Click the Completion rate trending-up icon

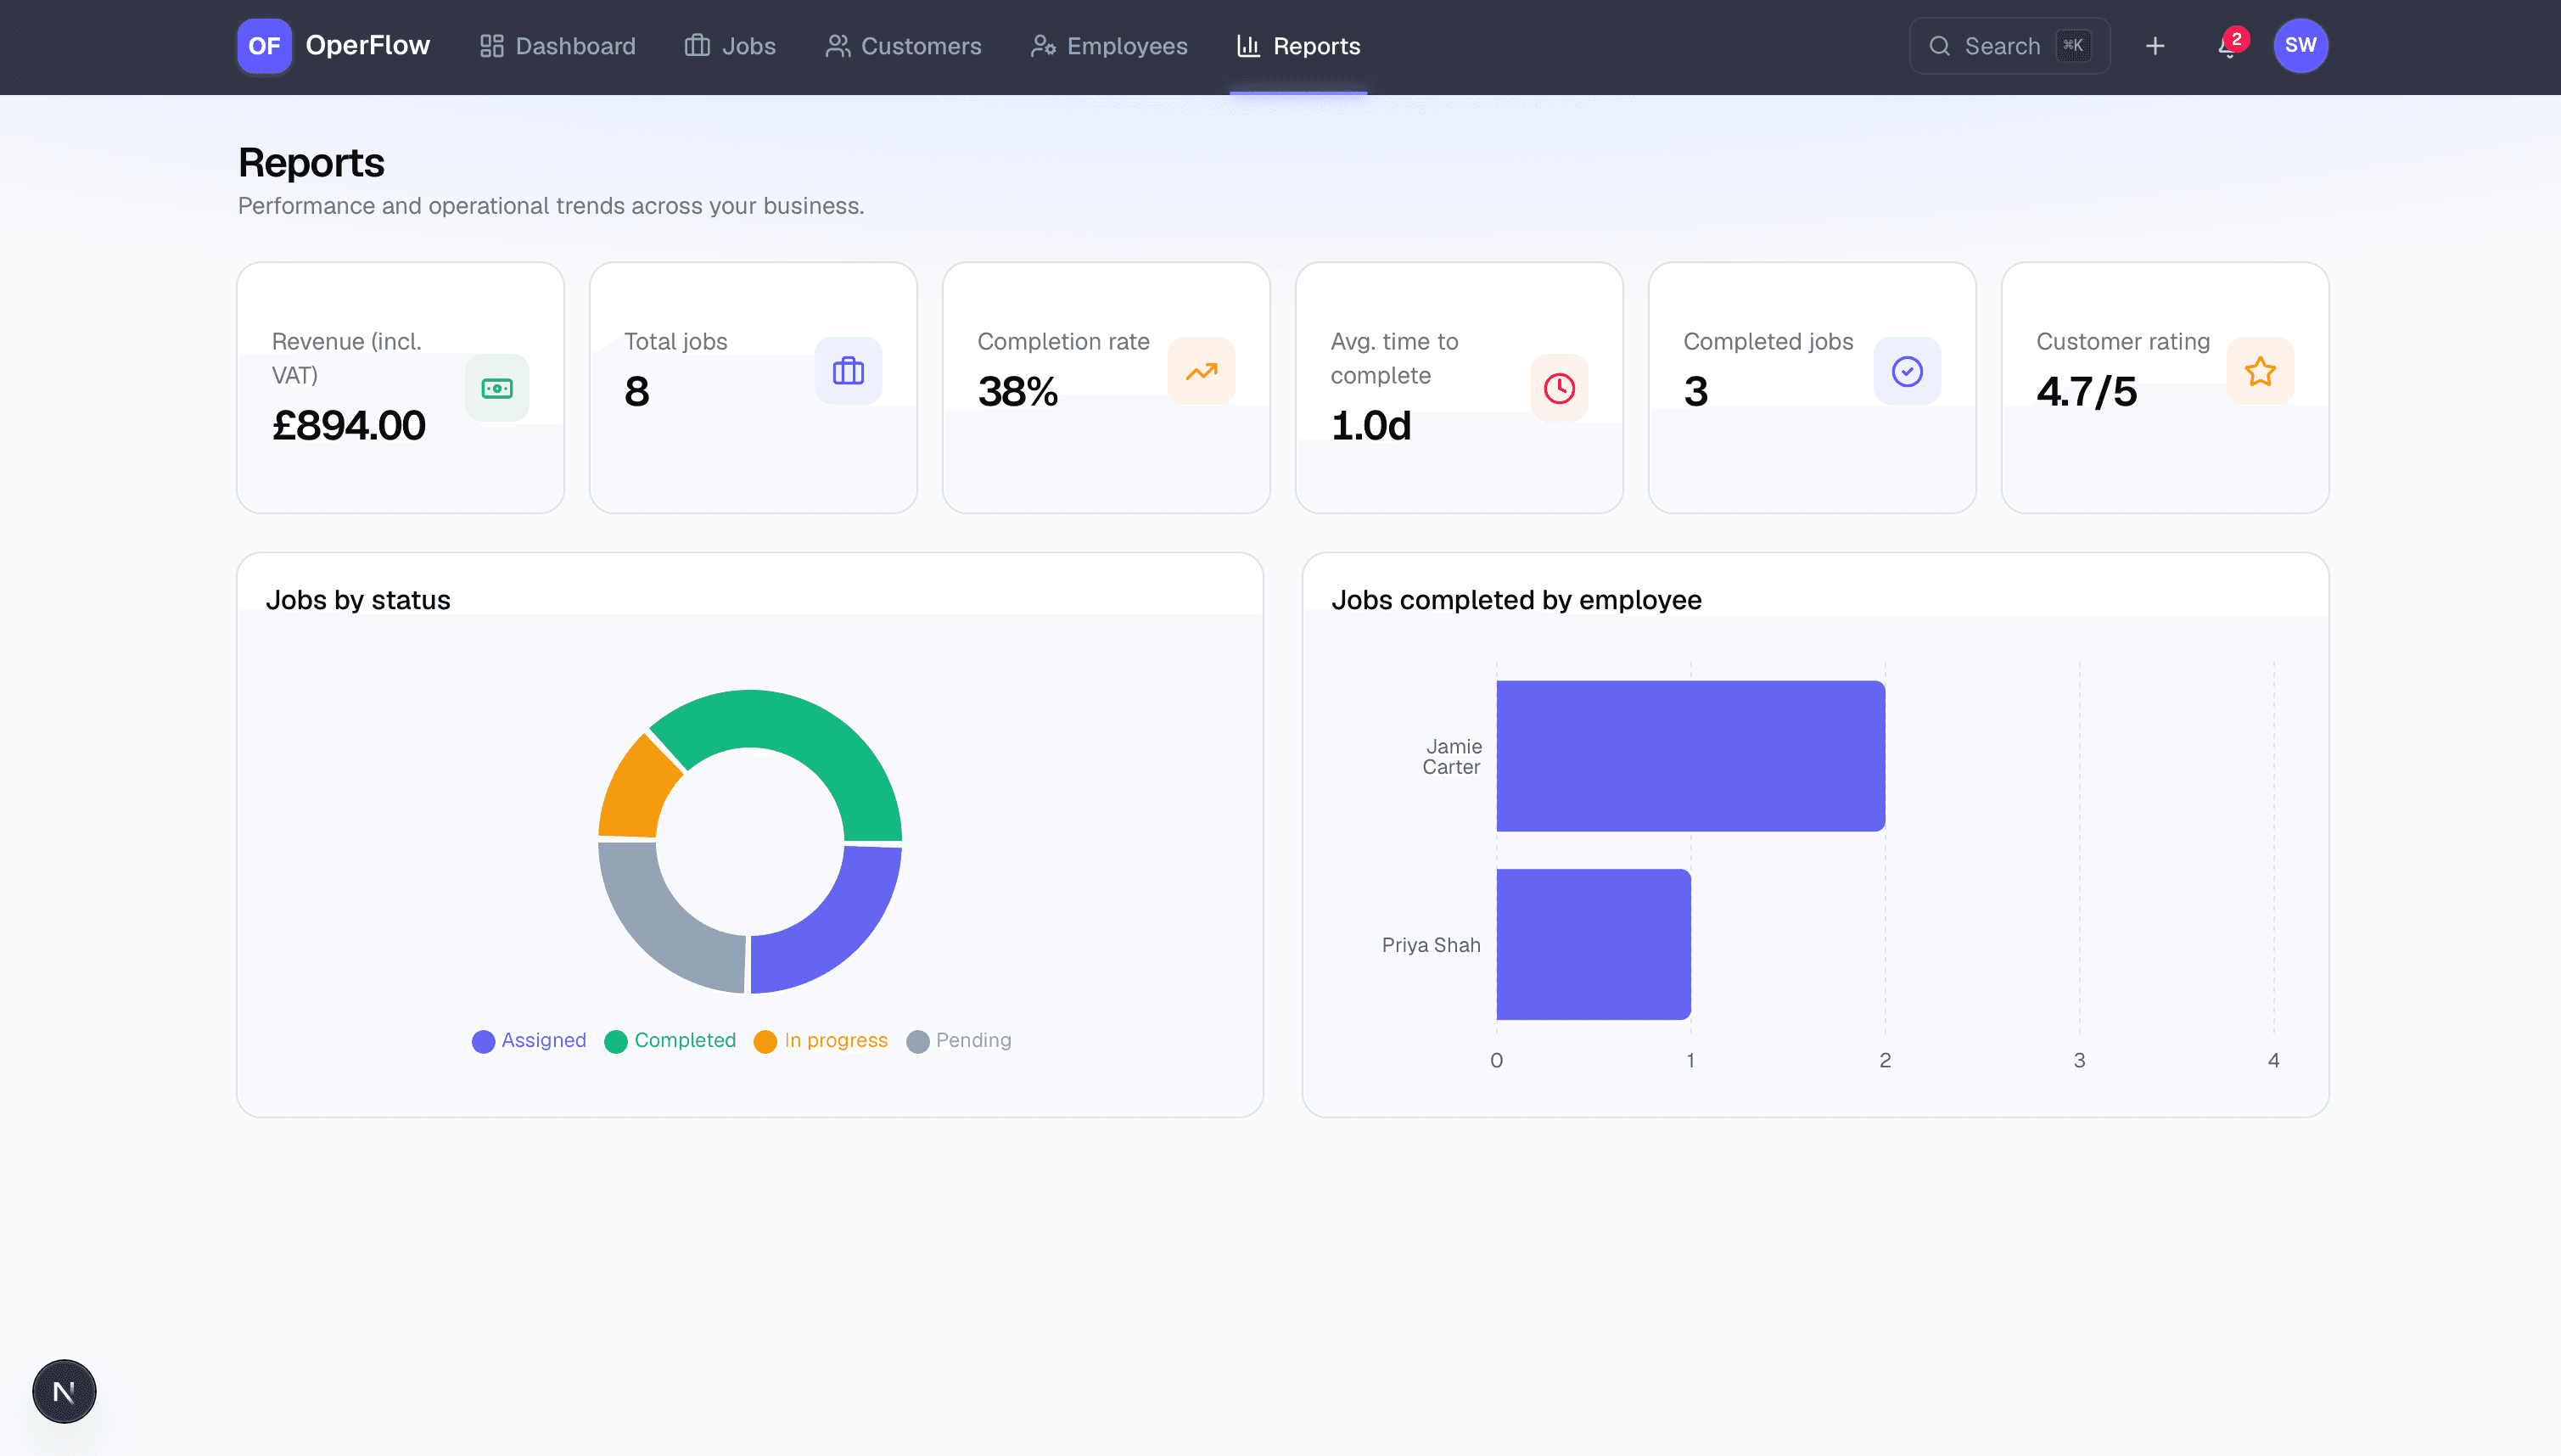1201,371
